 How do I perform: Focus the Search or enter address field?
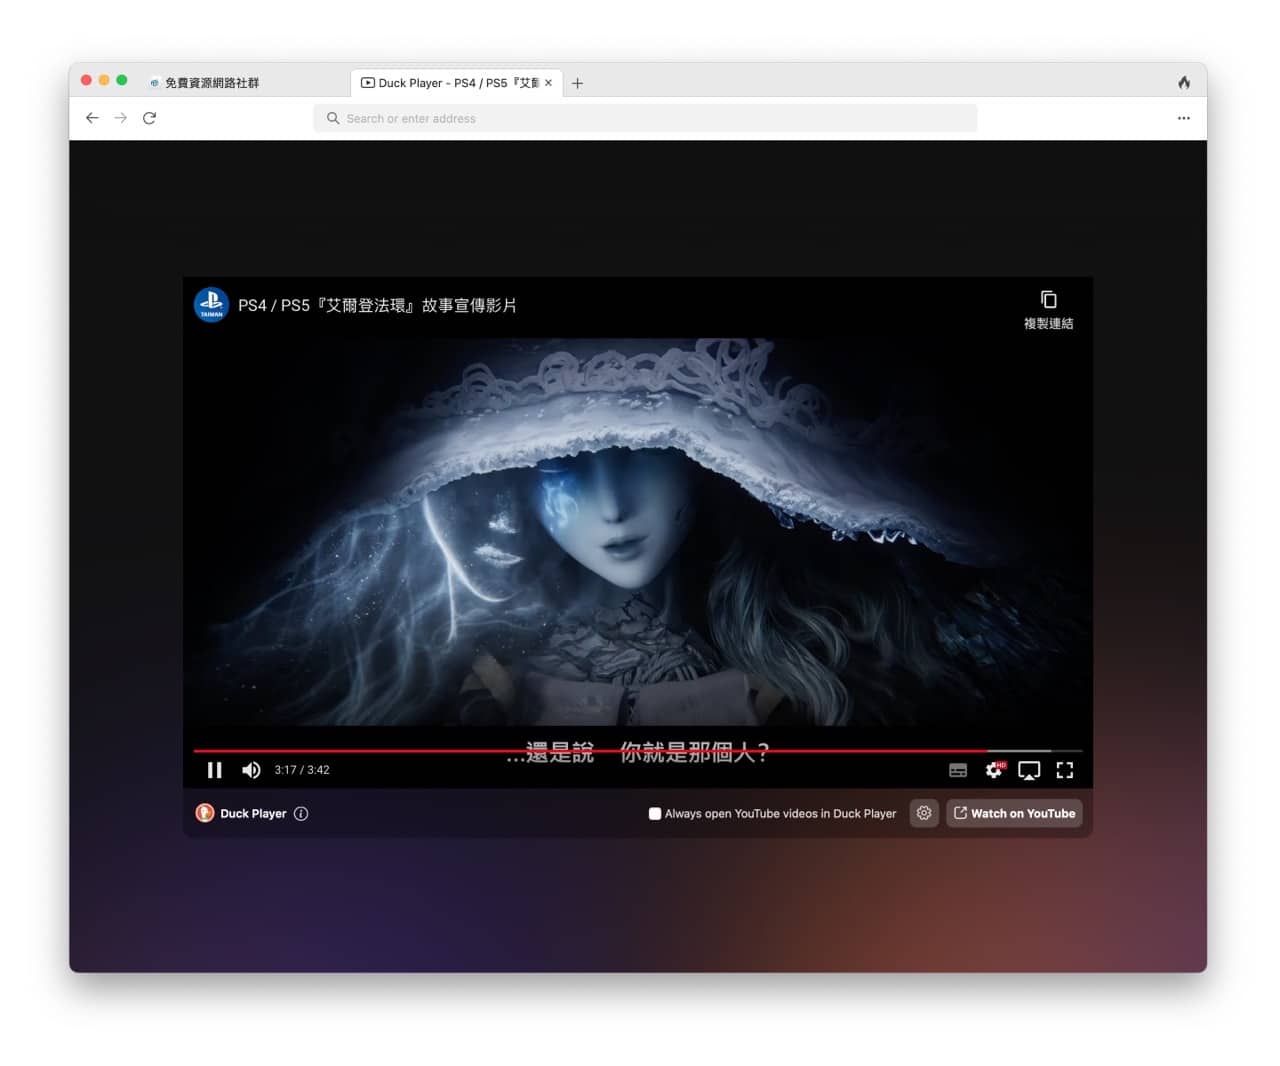tap(645, 118)
